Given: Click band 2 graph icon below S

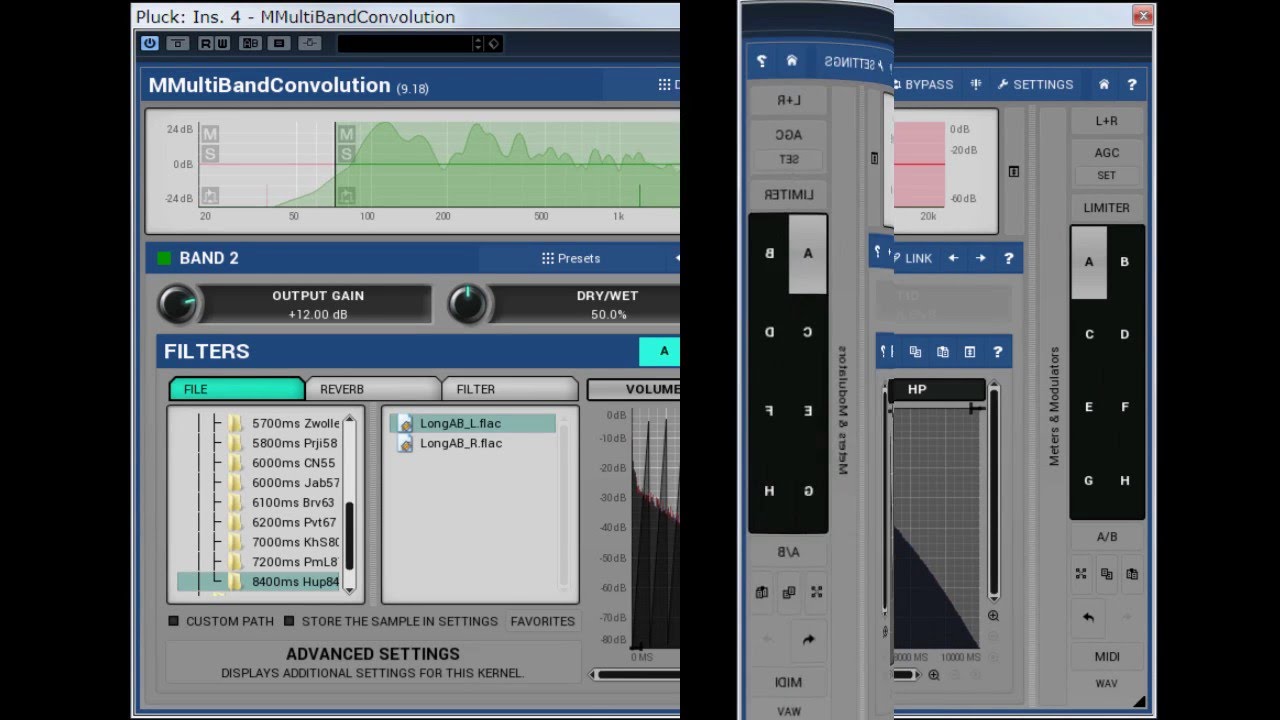Looking at the screenshot, I should (346, 194).
